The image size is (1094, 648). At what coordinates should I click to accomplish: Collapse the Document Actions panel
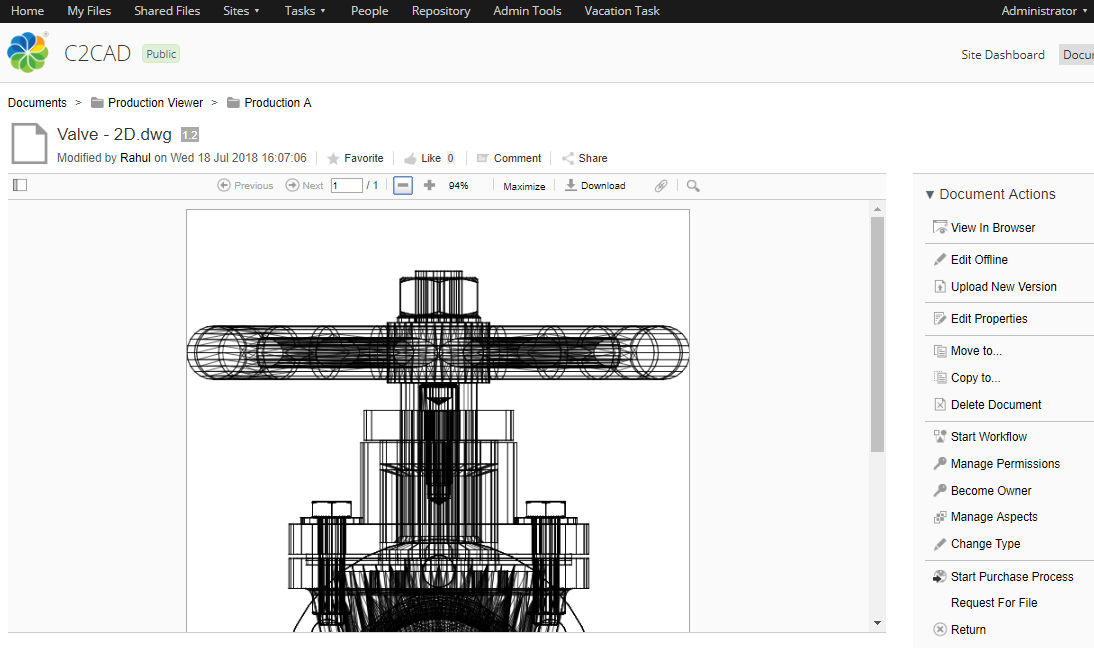(x=930, y=194)
